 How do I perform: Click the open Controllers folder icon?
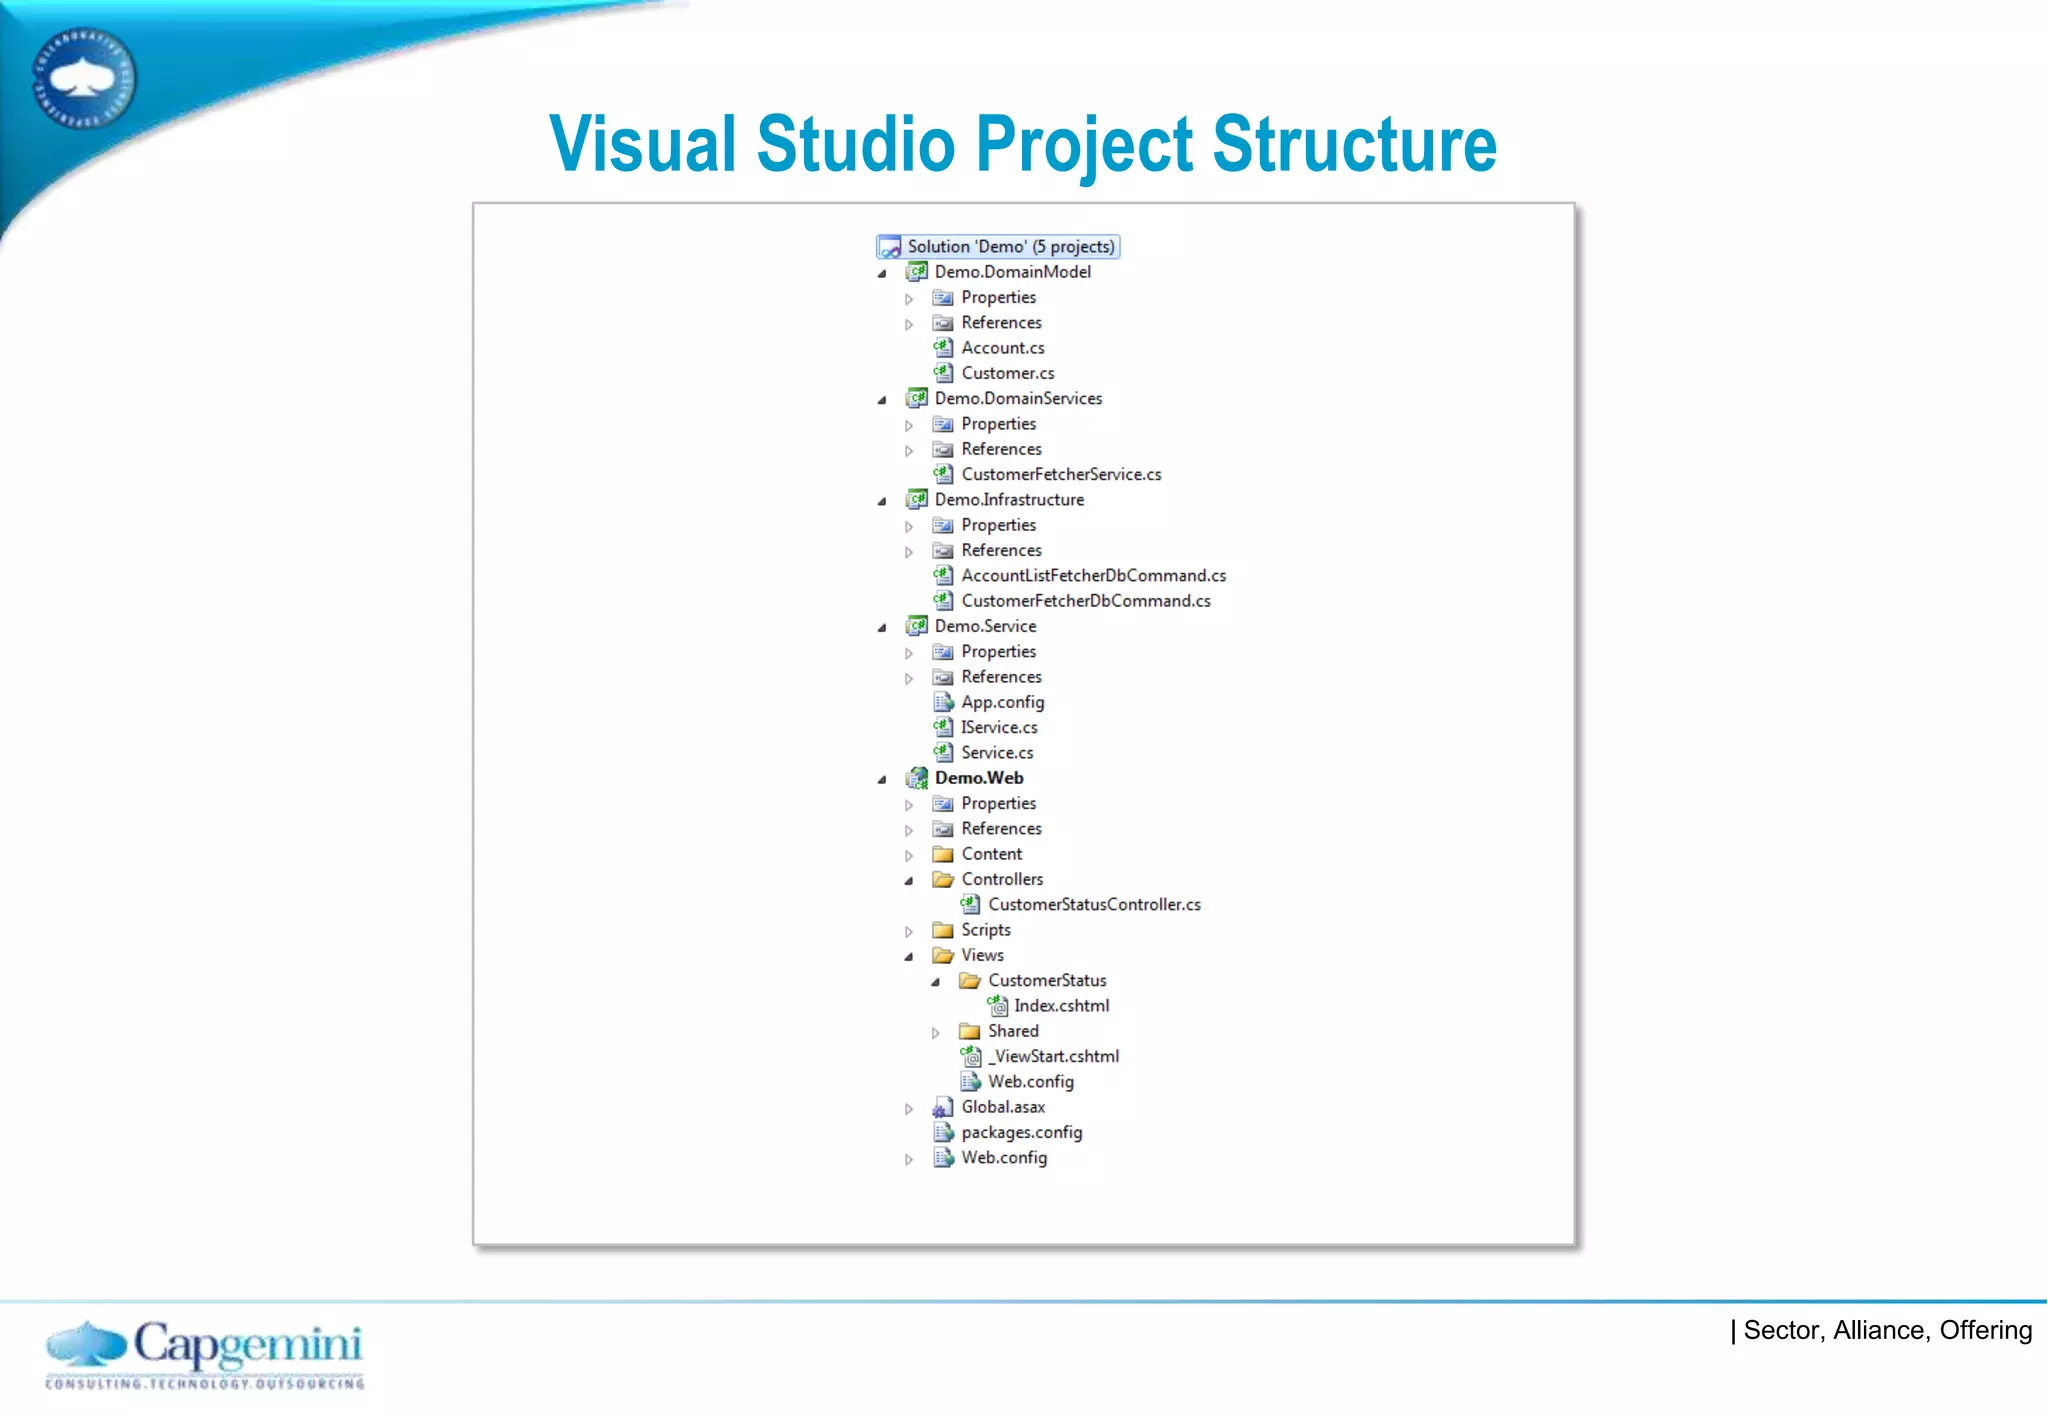943,879
